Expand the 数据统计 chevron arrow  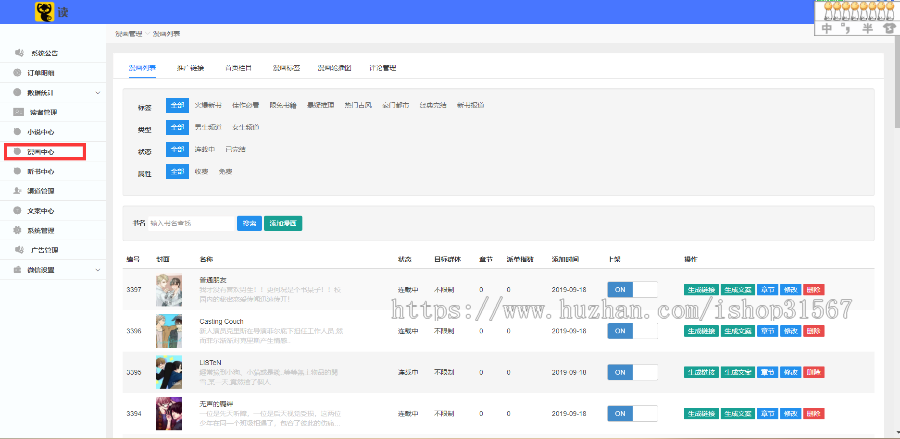(98, 92)
